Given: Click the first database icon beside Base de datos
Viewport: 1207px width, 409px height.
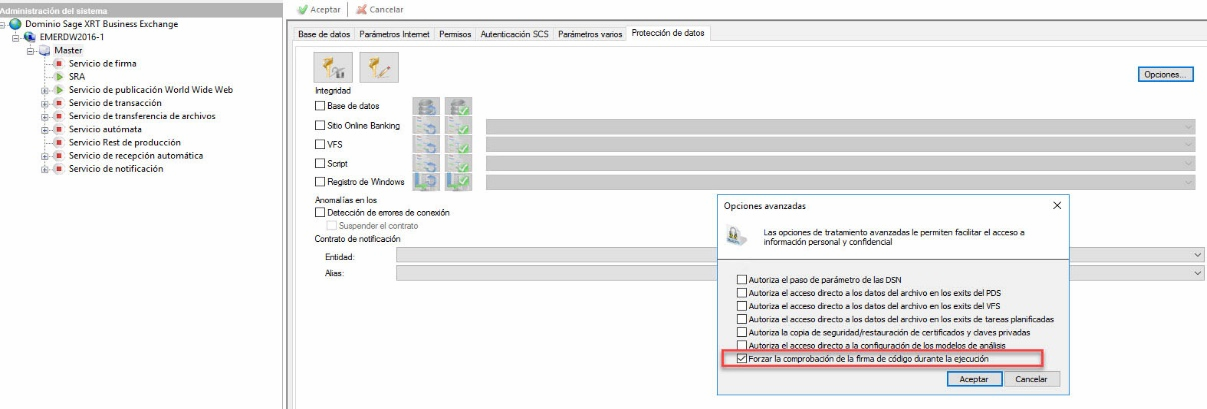Looking at the screenshot, I should (428, 106).
